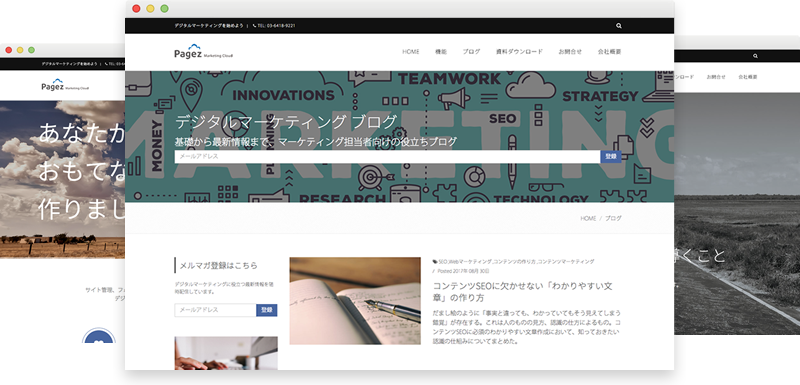Viewport: 800px width, 385px height.
Task: Open the 会社概要 menu item in front window
Action: pos(609,52)
